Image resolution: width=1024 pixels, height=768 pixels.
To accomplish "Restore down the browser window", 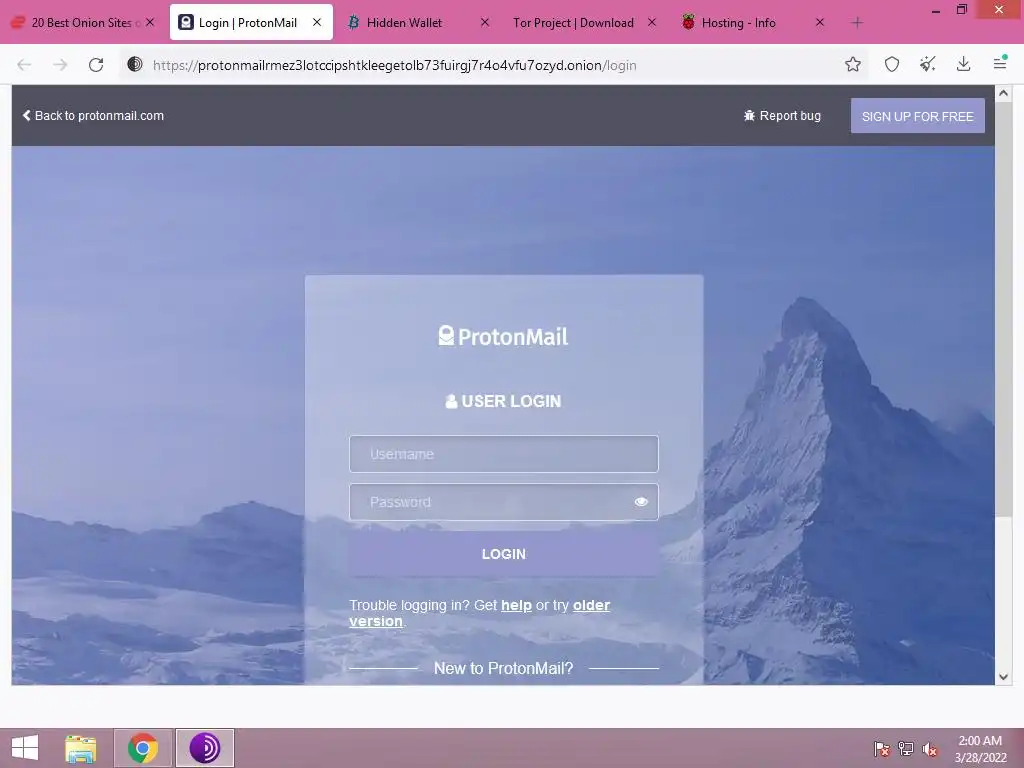I will (x=961, y=10).
